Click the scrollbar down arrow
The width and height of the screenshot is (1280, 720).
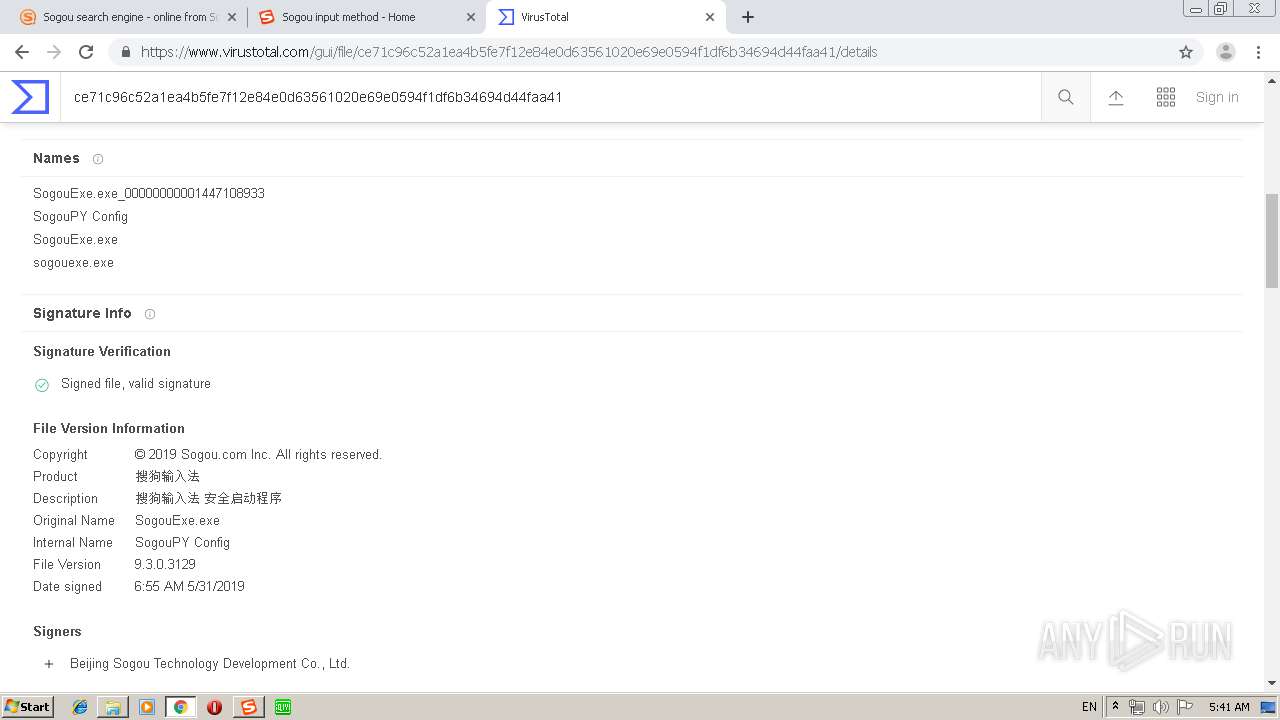coord(1272,683)
